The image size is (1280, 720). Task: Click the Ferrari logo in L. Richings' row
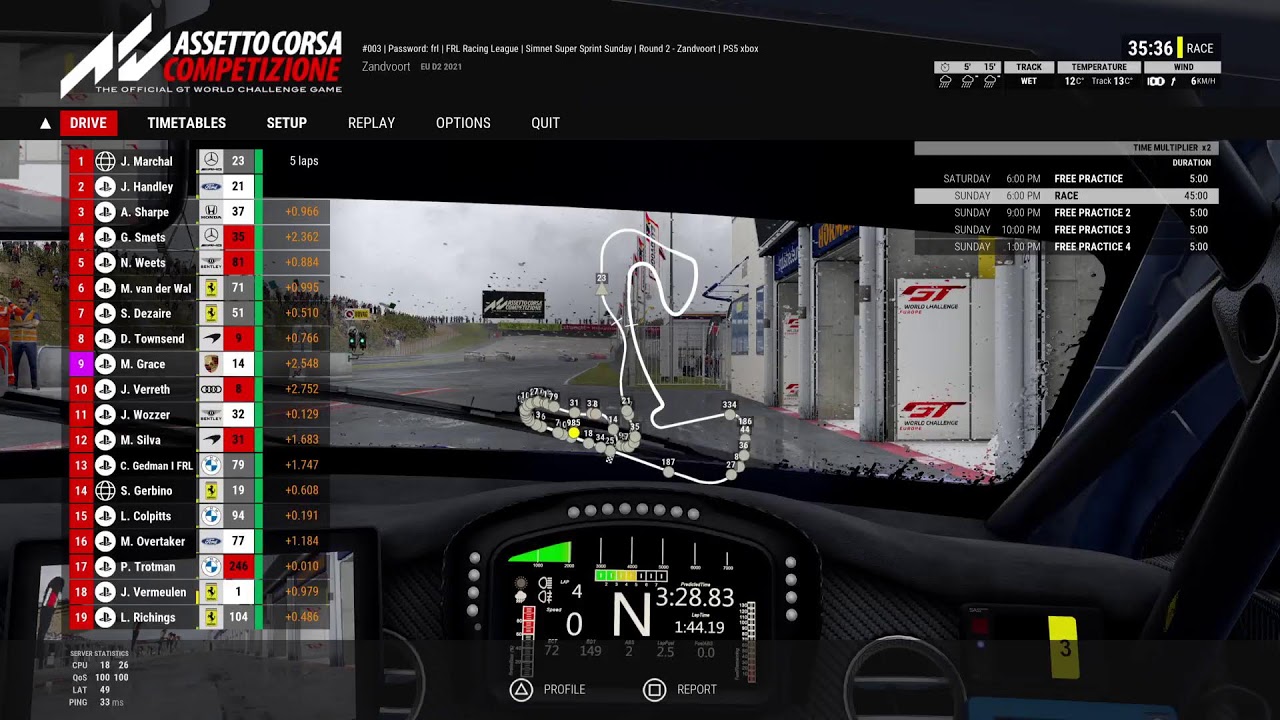tap(211, 617)
